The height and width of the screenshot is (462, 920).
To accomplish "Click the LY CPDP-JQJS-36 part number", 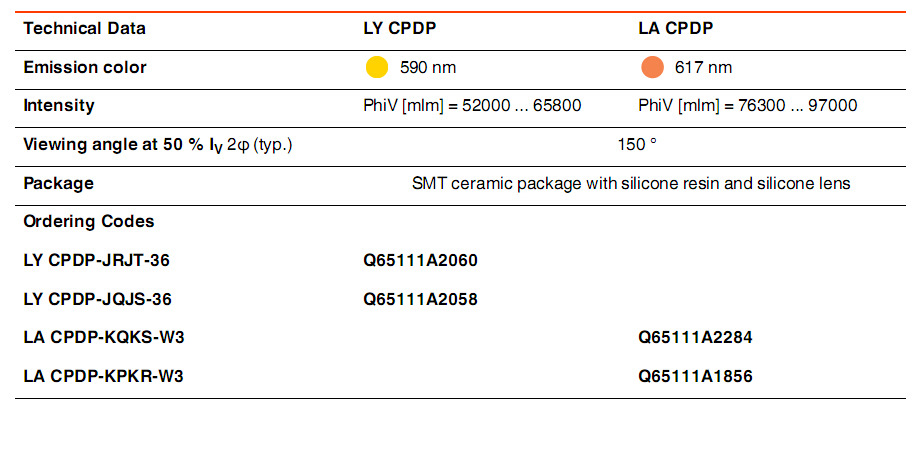I will point(97,299).
